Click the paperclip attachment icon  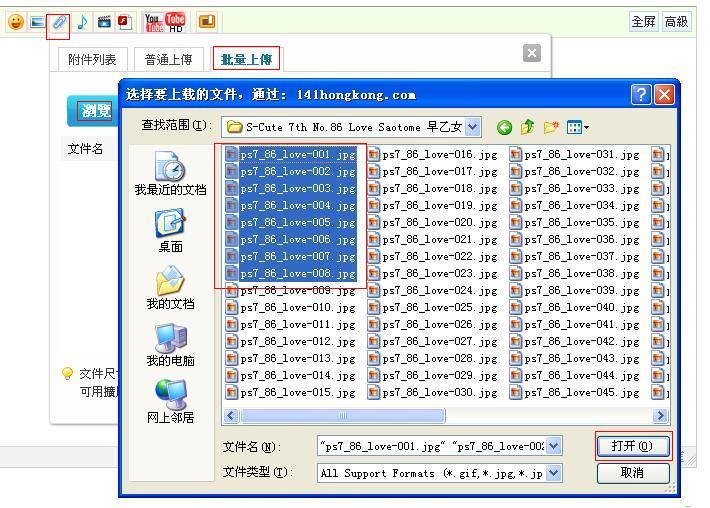(x=58, y=21)
